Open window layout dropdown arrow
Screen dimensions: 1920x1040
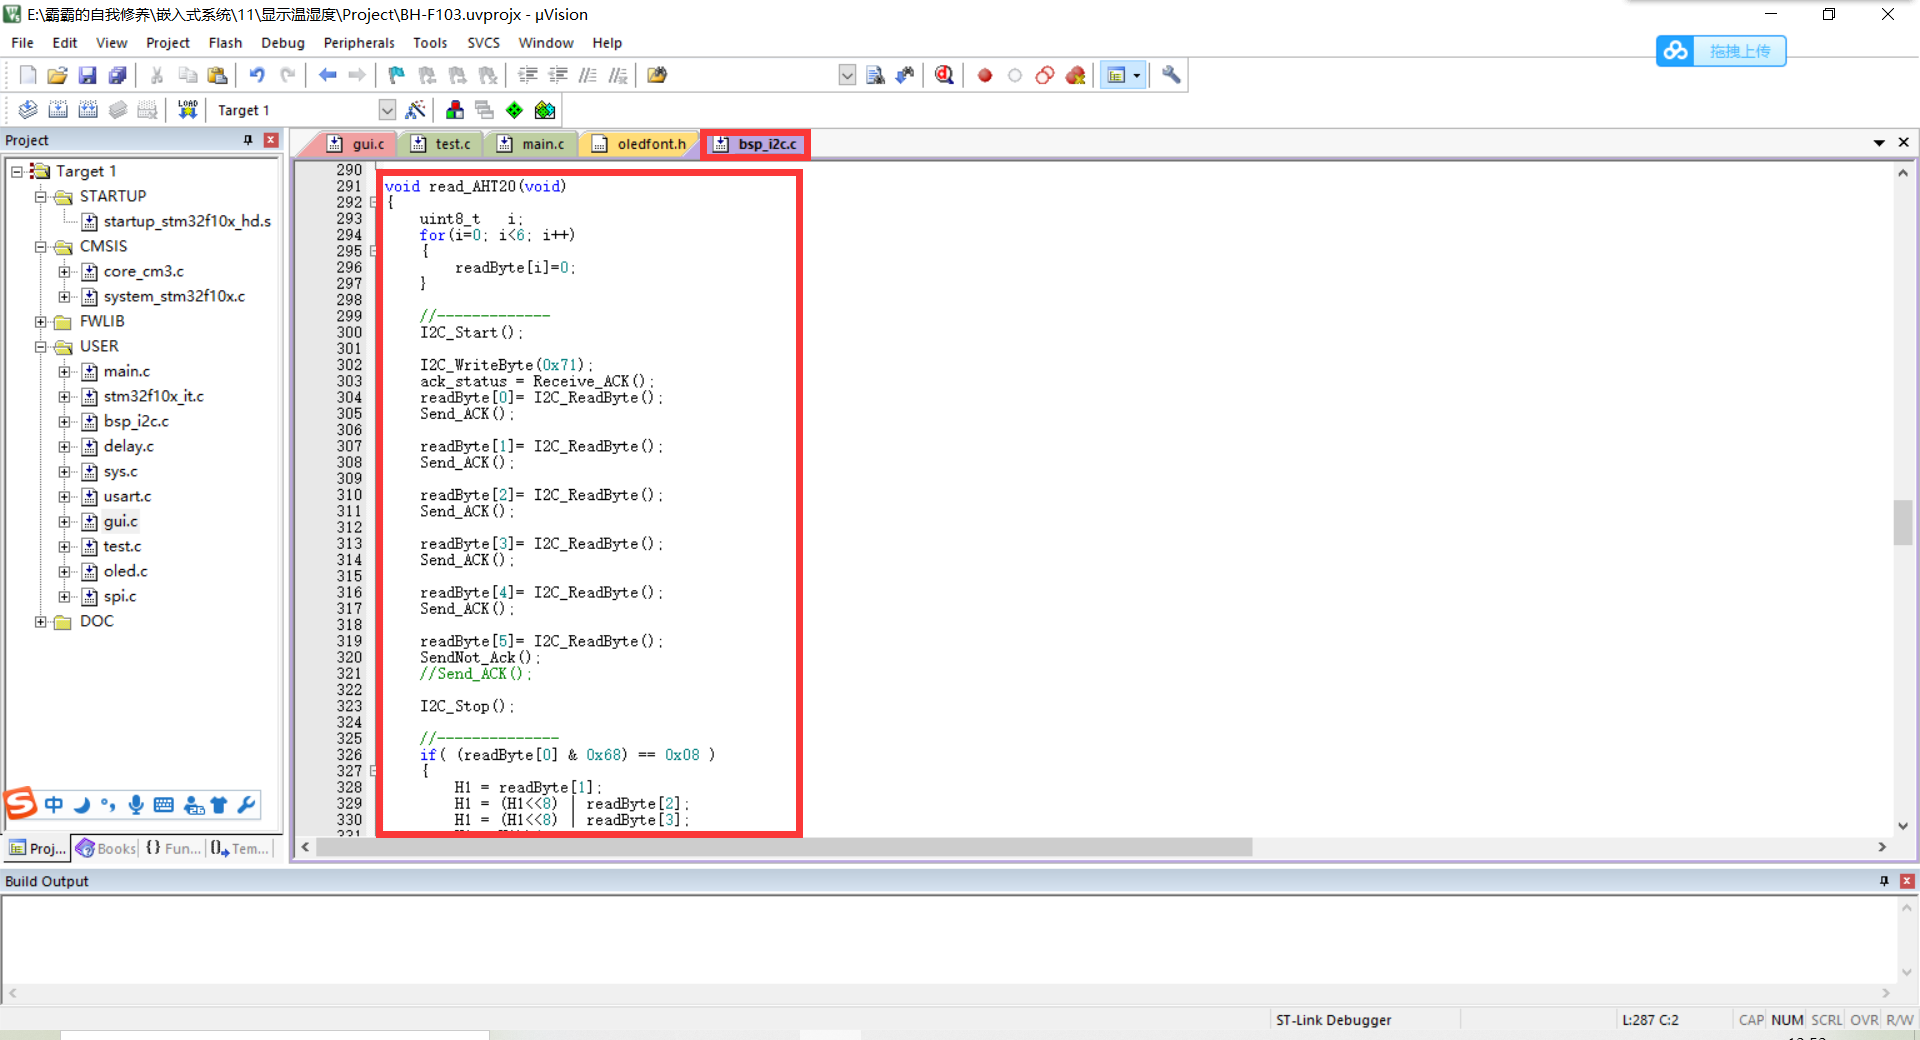tap(1137, 75)
